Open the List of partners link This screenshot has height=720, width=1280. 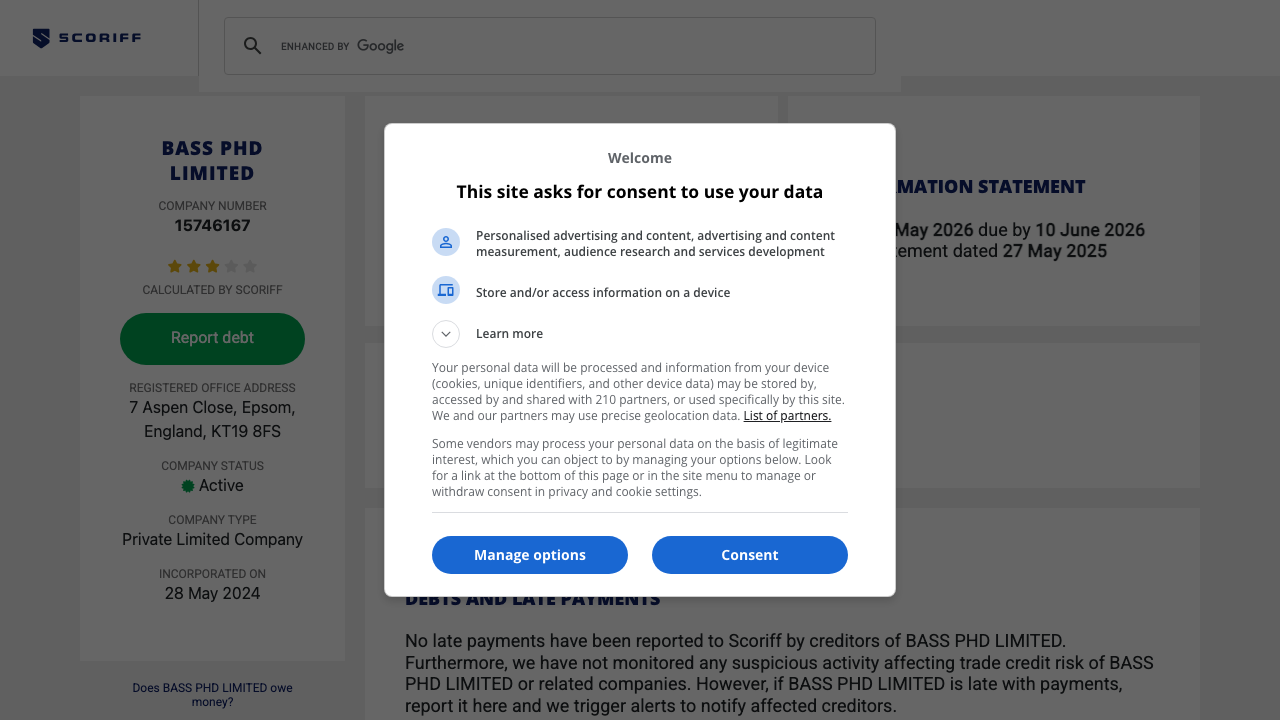click(787, 415)
